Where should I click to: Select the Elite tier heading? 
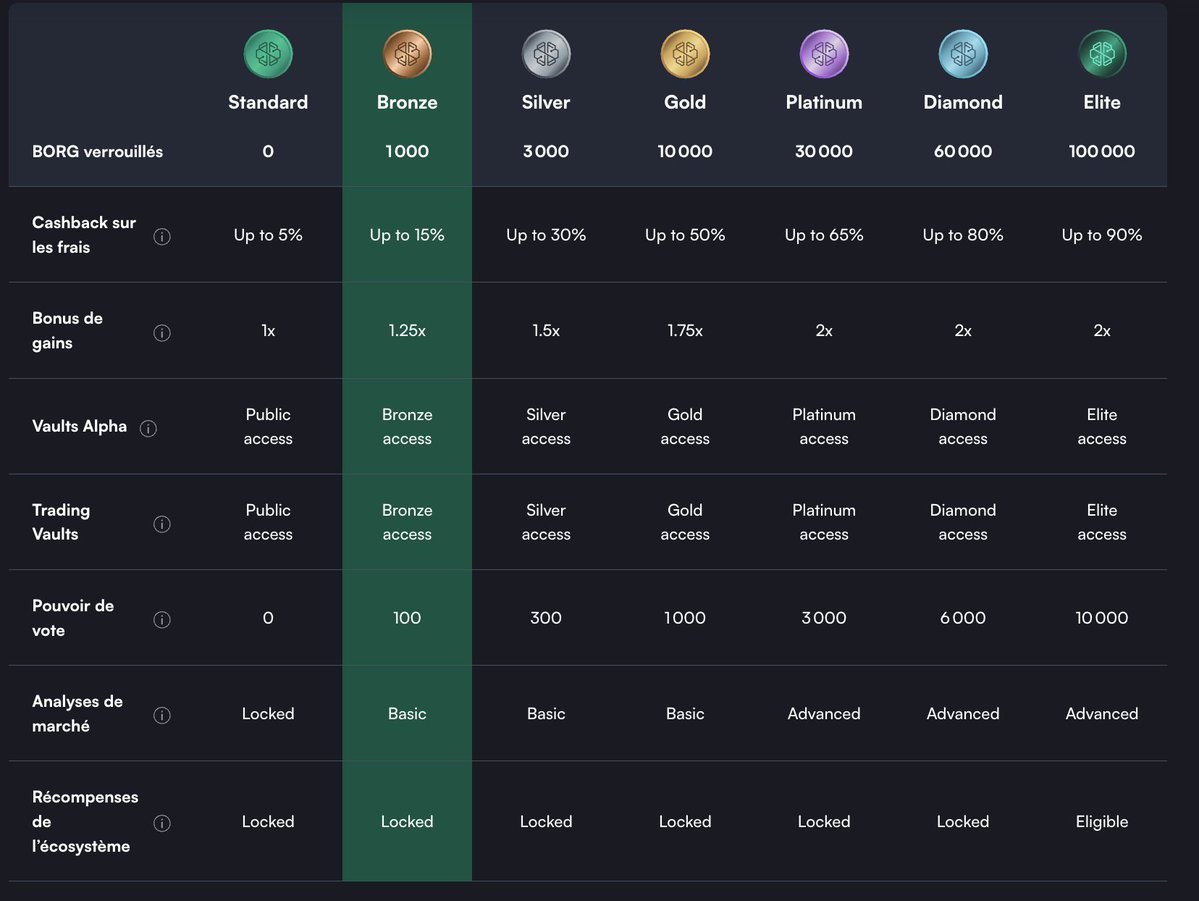(1102, 102)
